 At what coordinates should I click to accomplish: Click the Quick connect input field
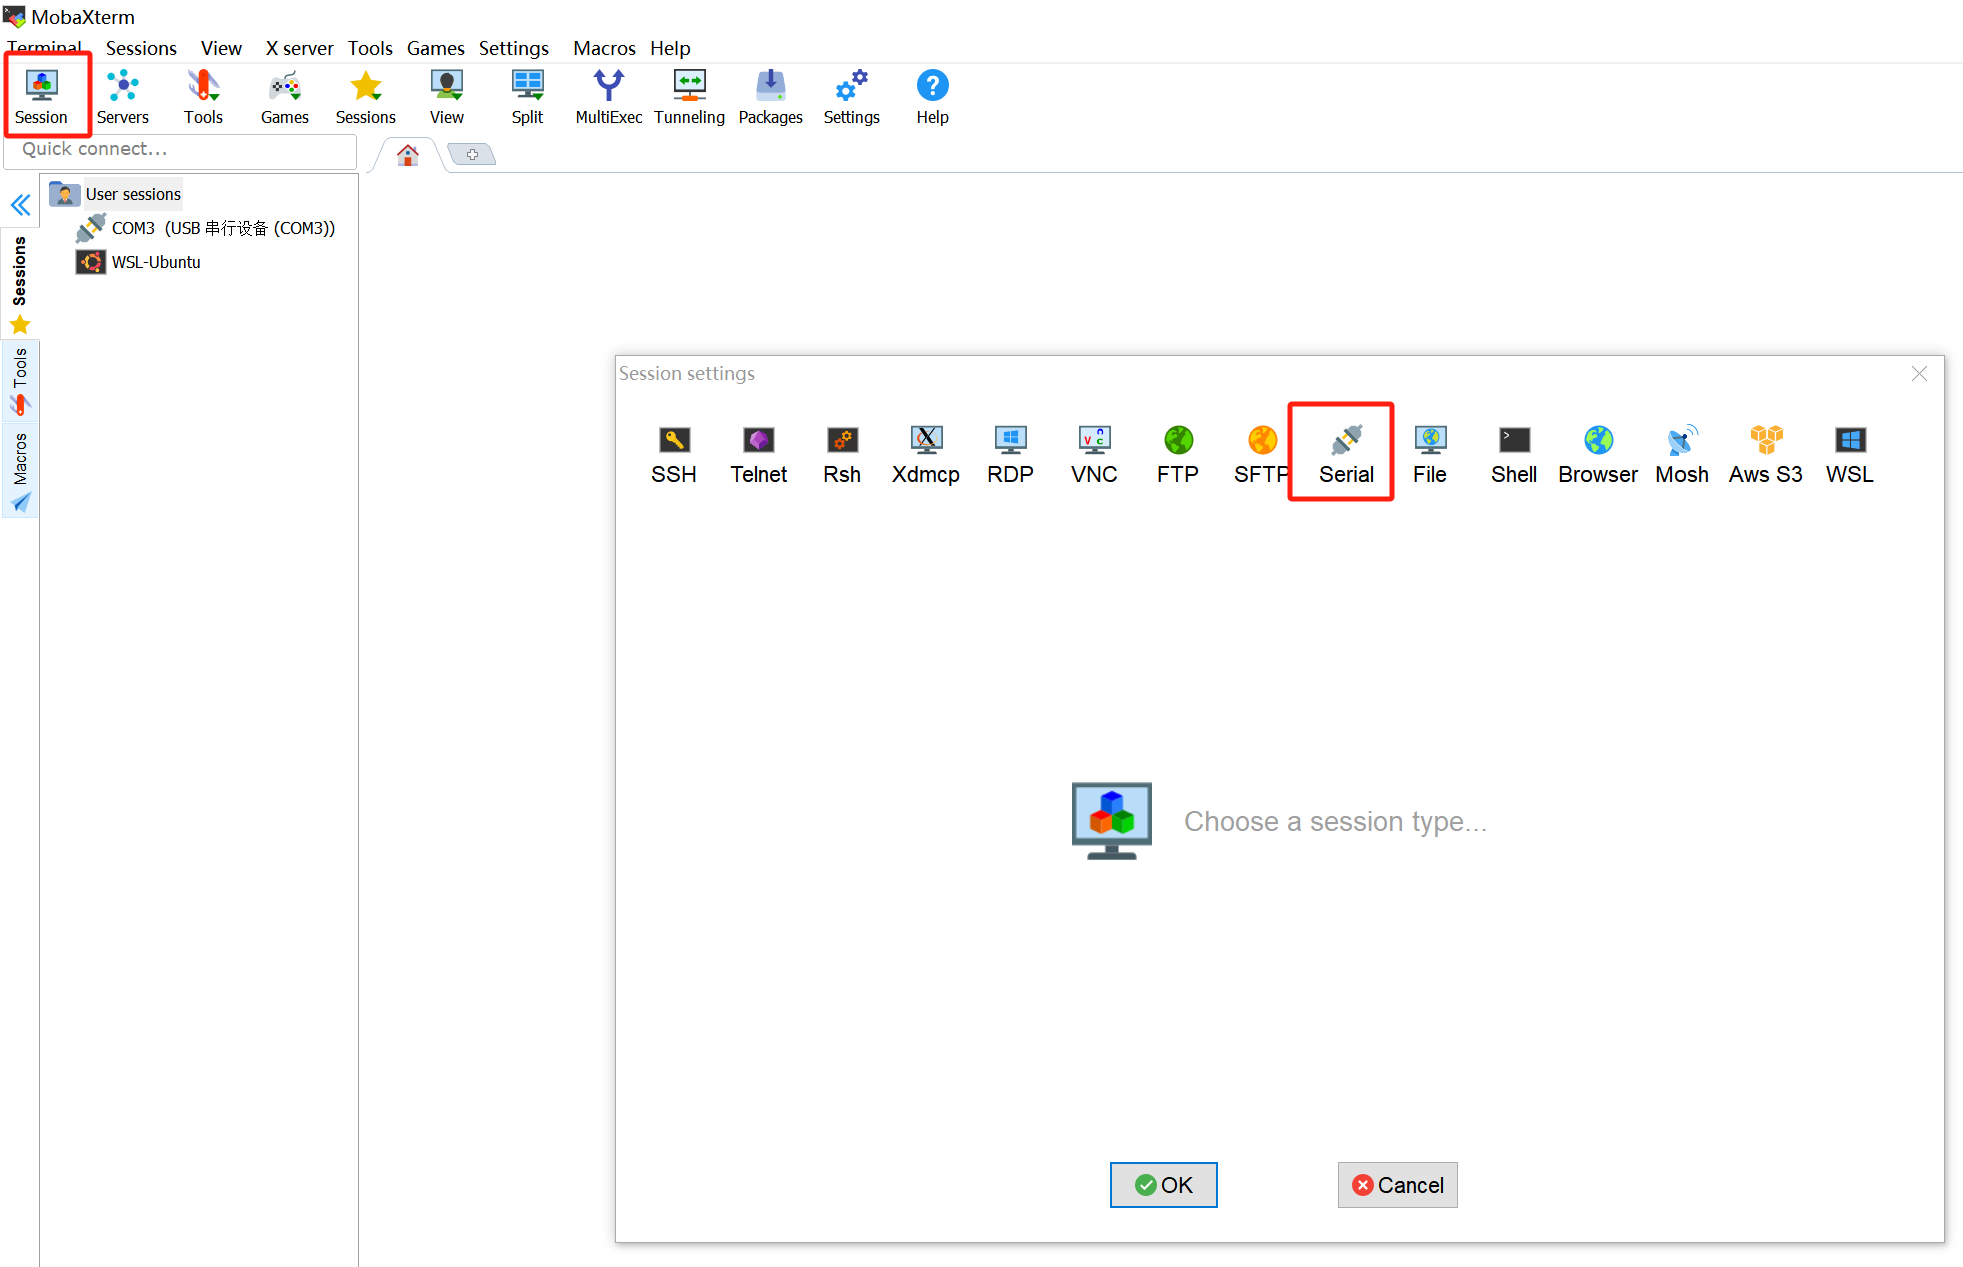pyautogui.click(x=181, y=150)
